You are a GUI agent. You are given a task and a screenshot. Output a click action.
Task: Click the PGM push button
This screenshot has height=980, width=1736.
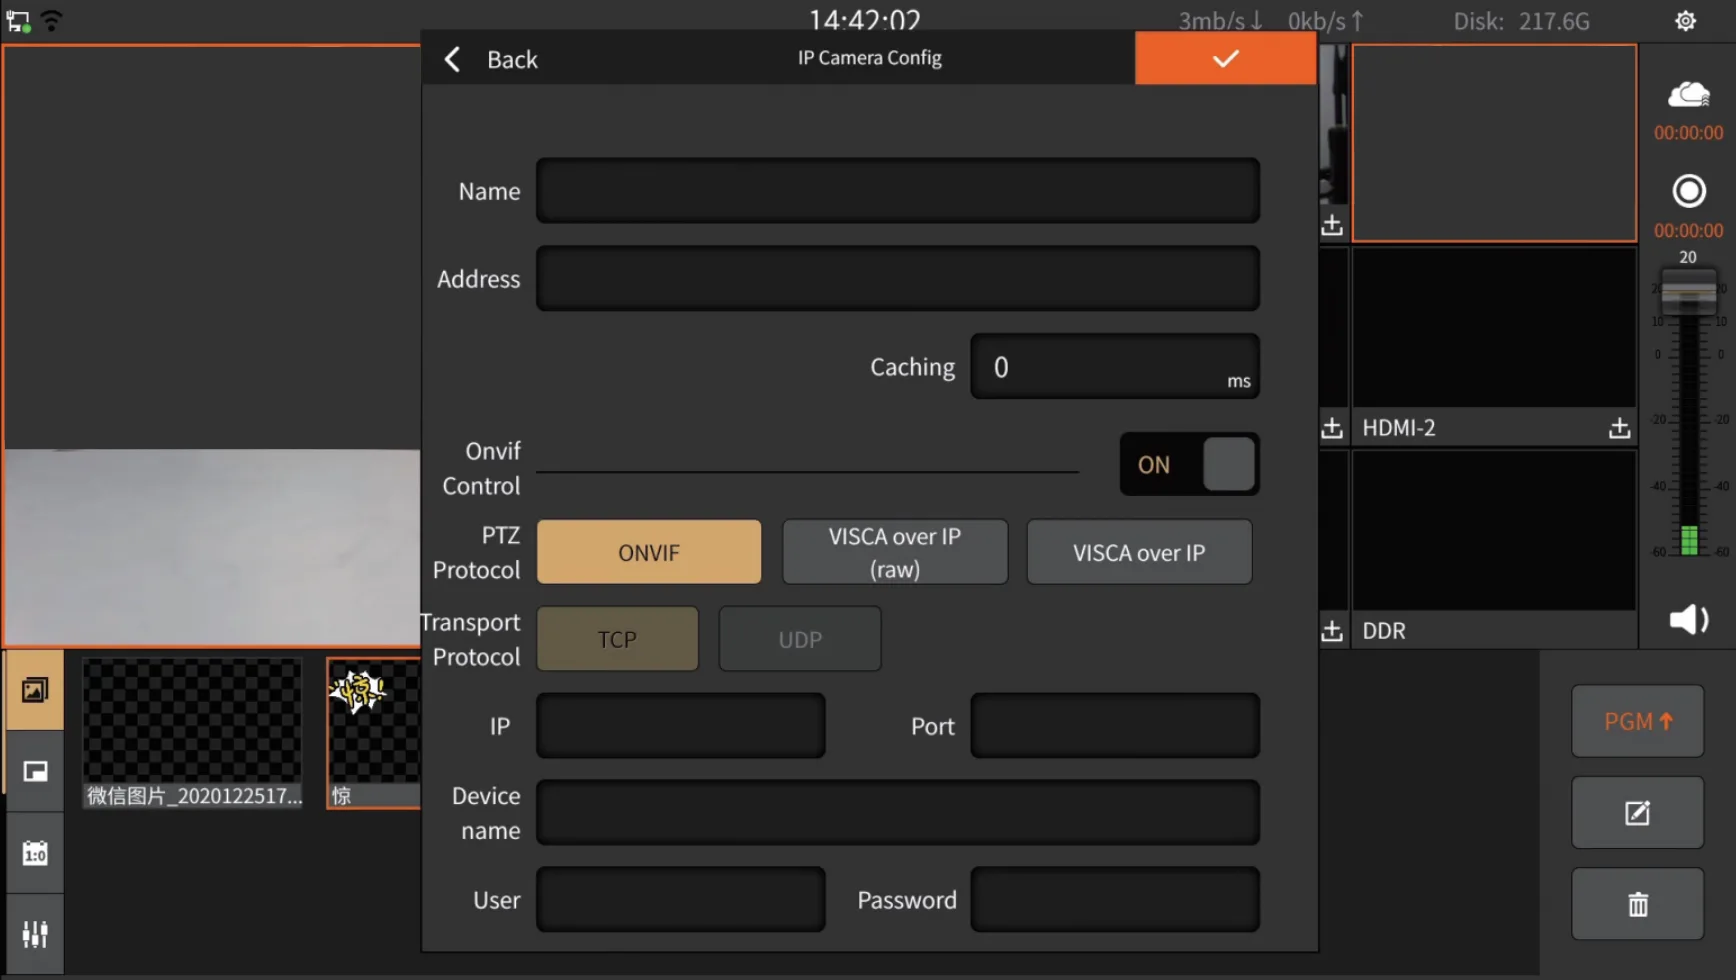click(1637, 721)
